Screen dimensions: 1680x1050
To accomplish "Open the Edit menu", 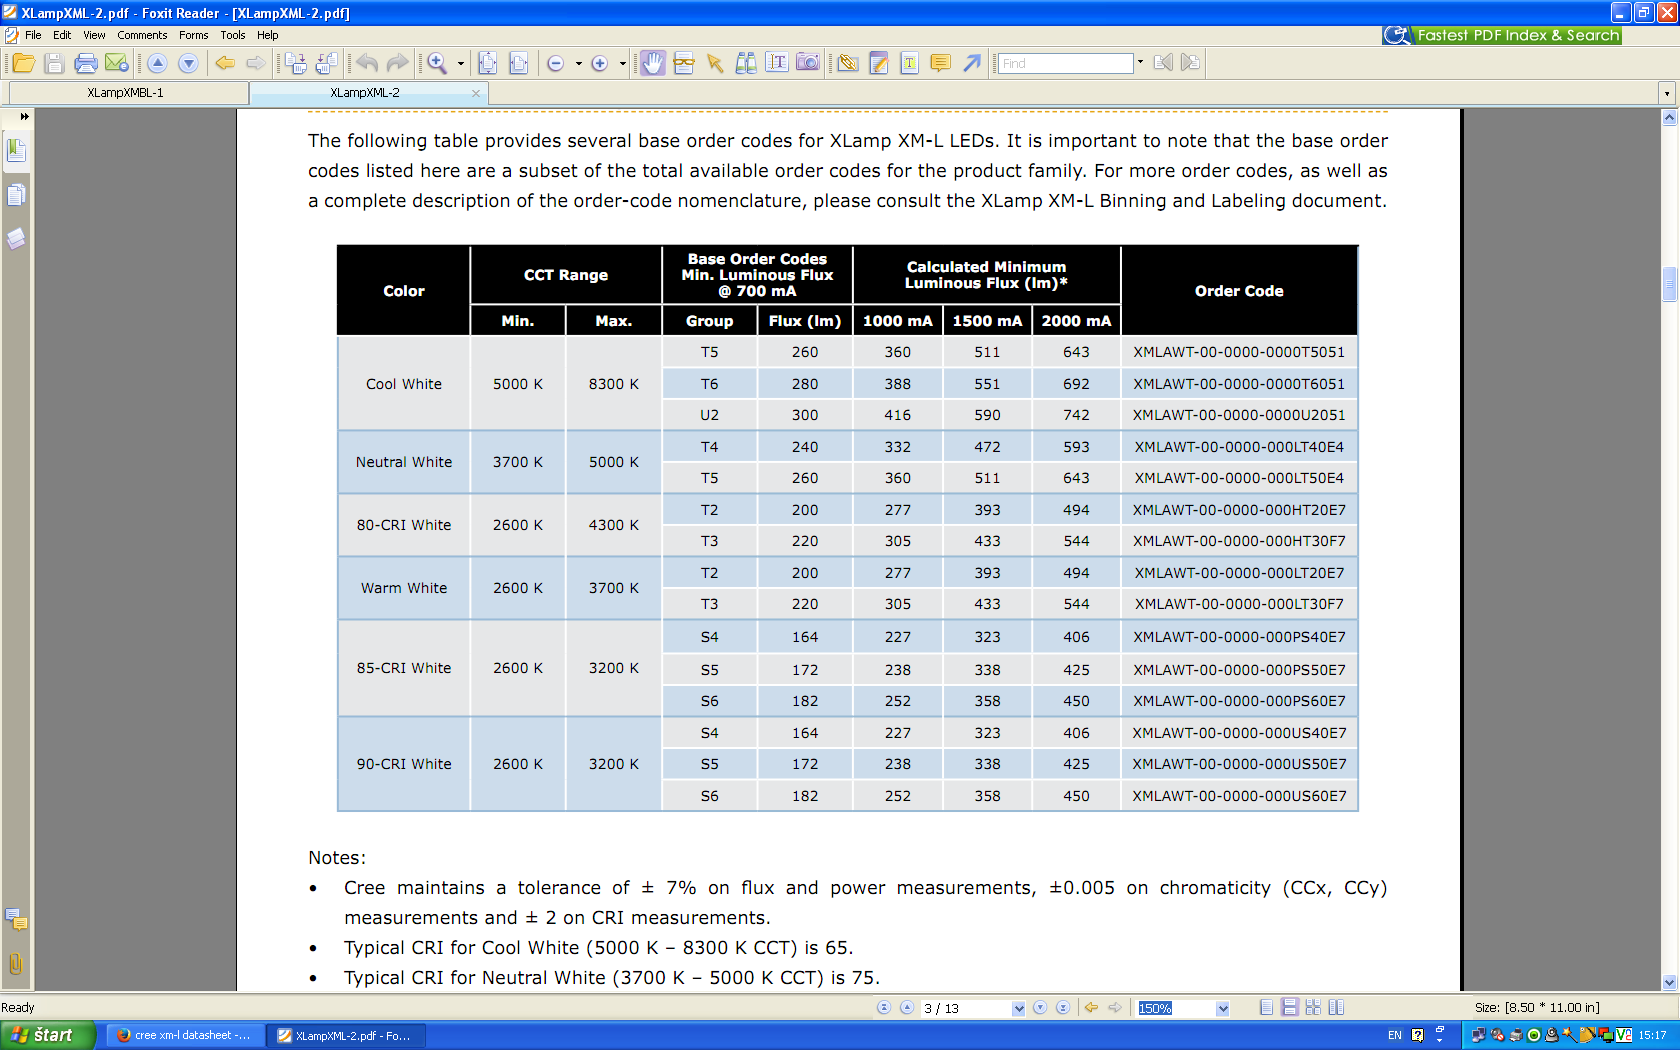I will [x=62, y=35].
